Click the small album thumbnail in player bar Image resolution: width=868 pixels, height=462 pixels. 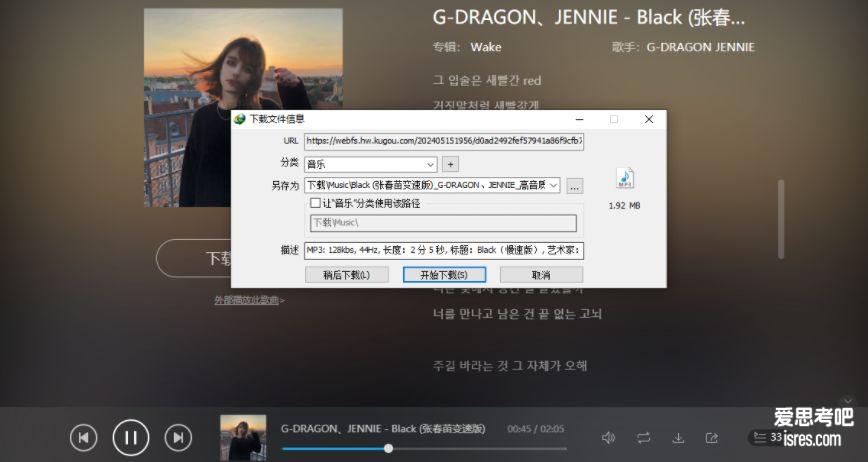pyautogui.click(x=243, y=438)
